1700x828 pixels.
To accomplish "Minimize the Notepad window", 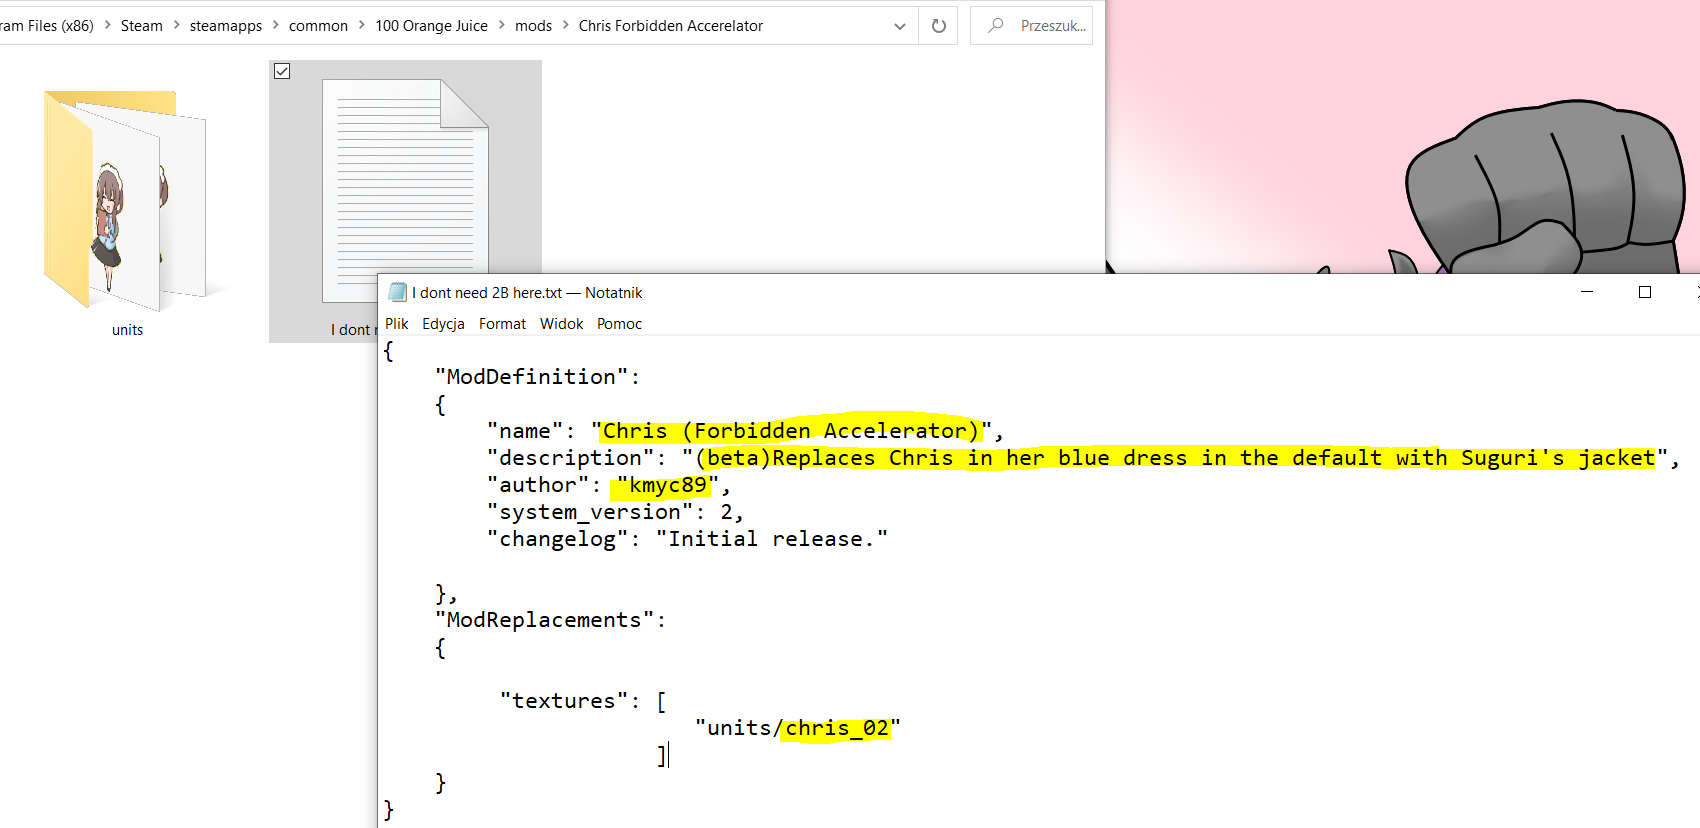I will 1587,292.
